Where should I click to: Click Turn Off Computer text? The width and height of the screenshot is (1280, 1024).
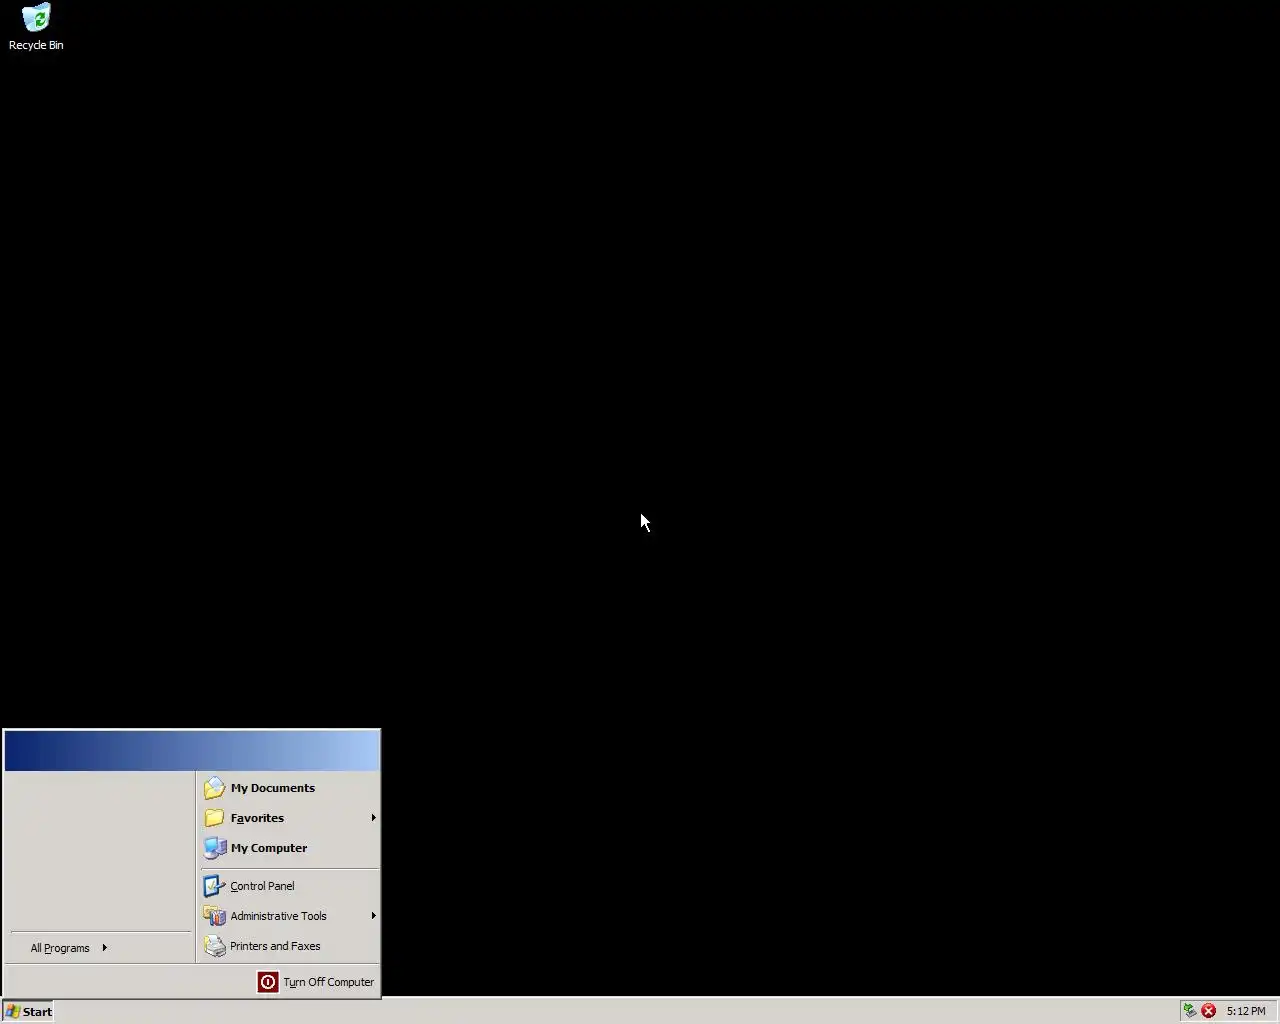click(328, 982)
